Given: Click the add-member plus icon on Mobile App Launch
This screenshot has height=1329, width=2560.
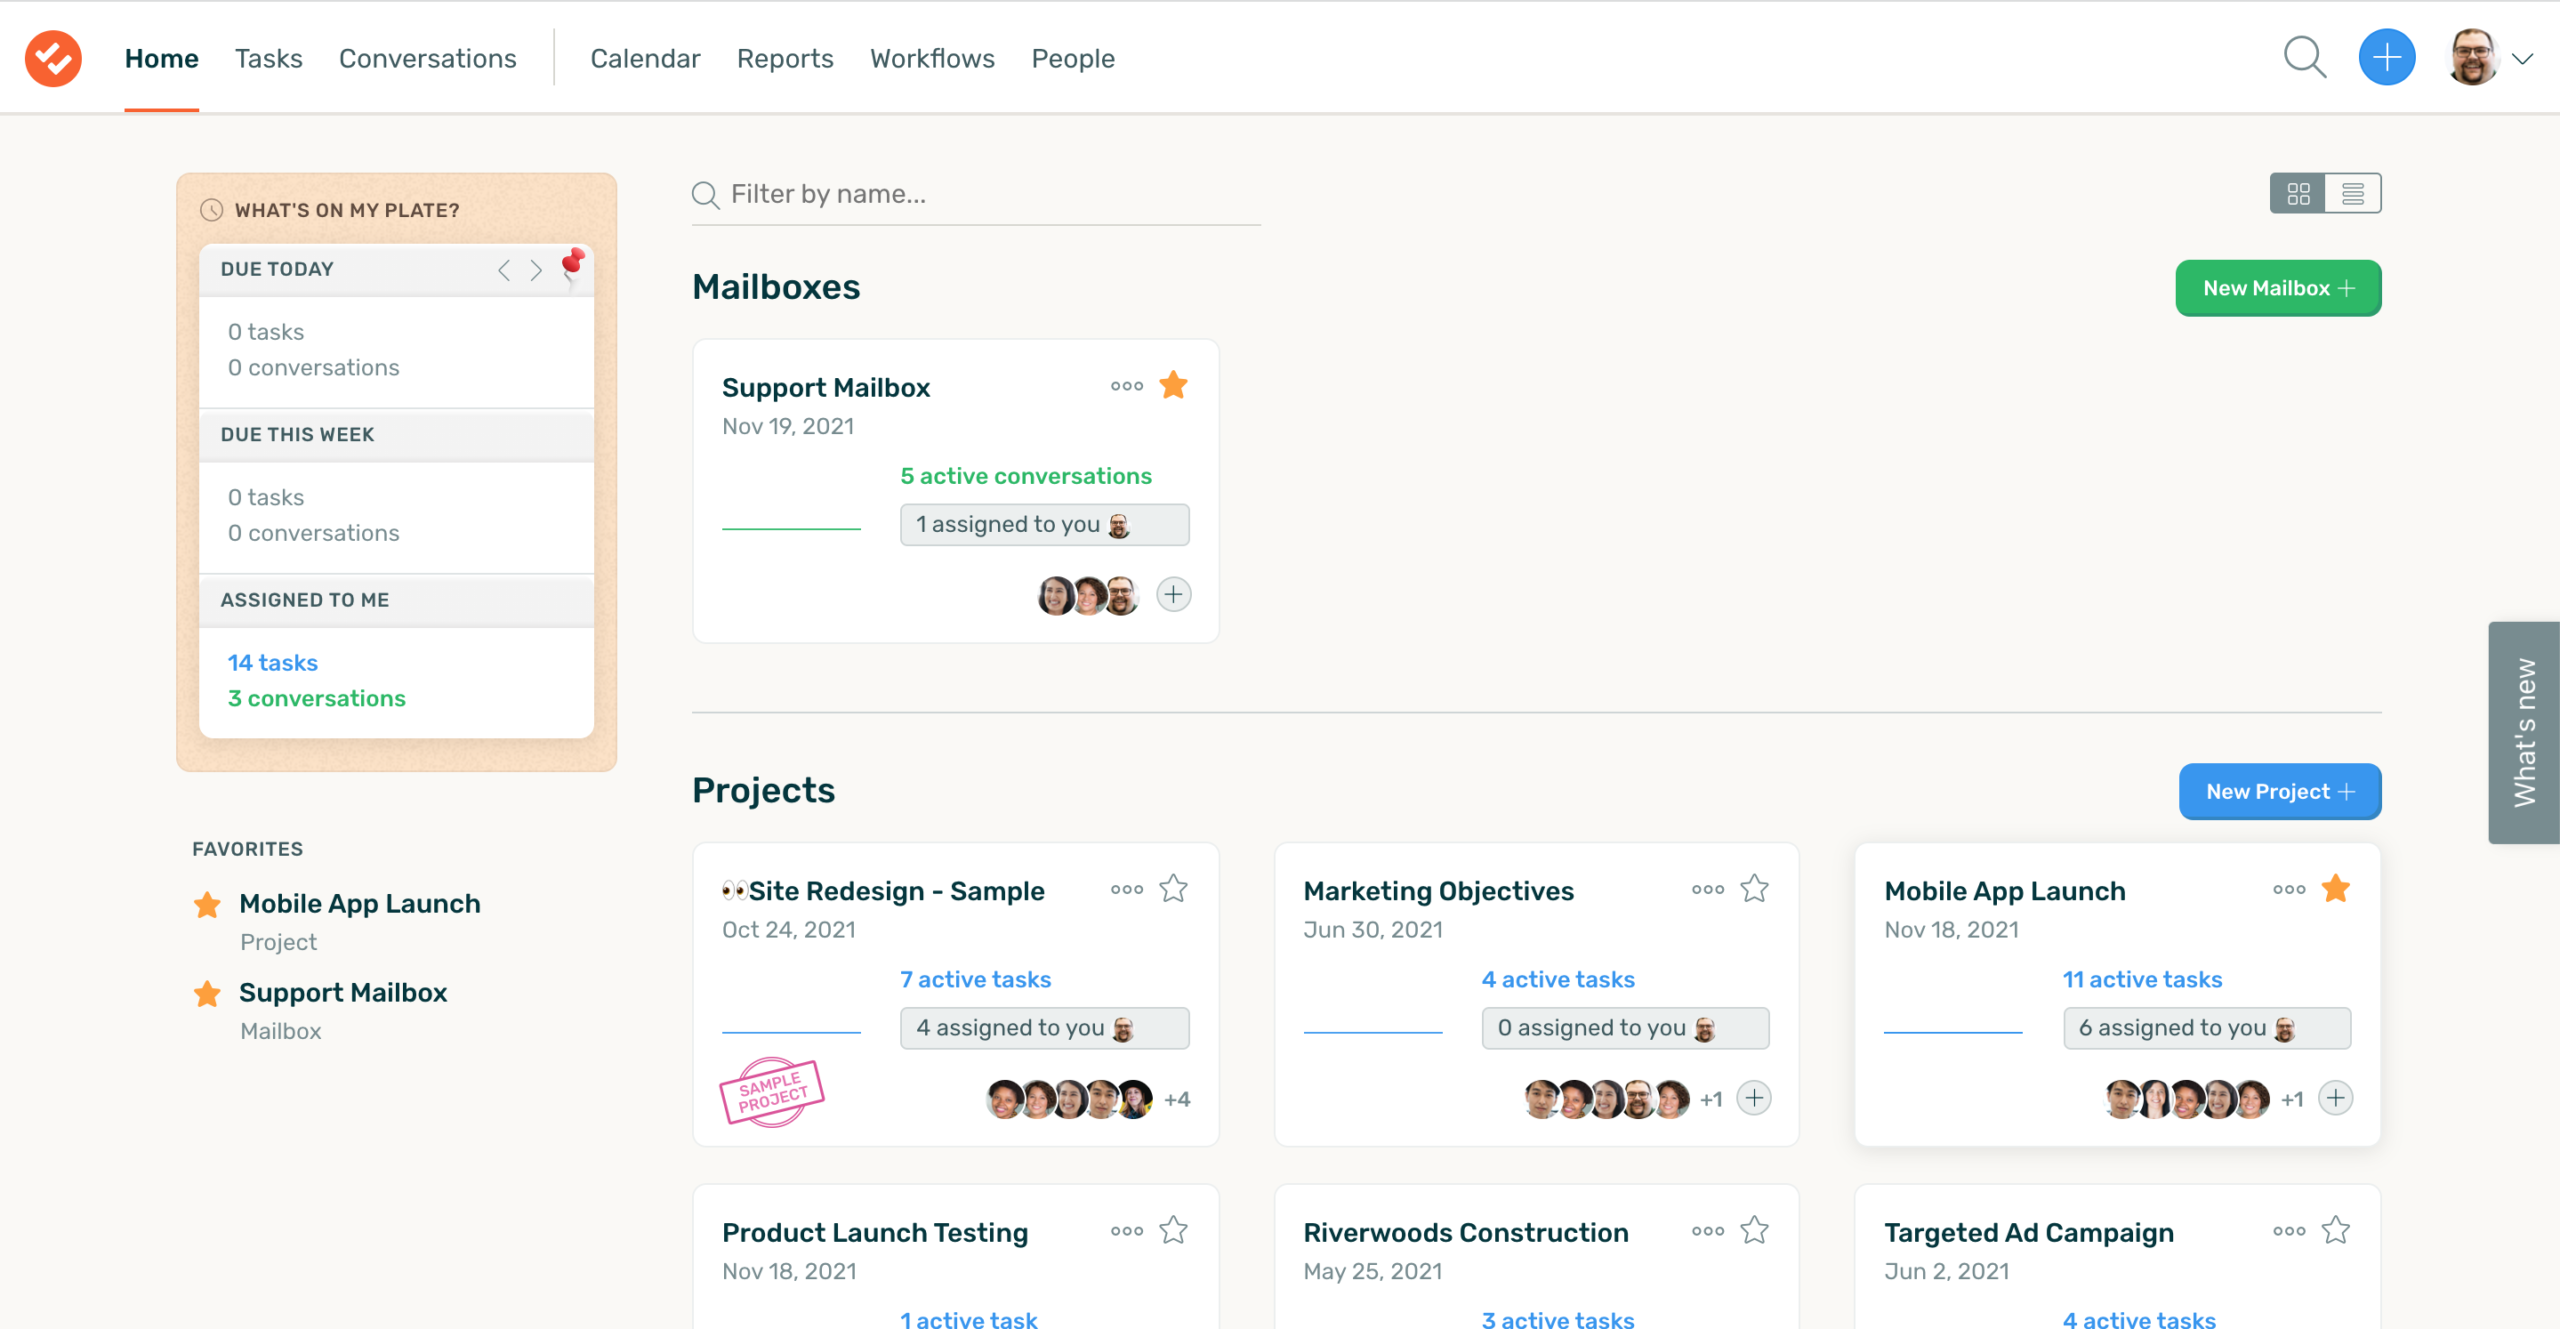Looking at the screenshot, I should click(2336, 1097).
